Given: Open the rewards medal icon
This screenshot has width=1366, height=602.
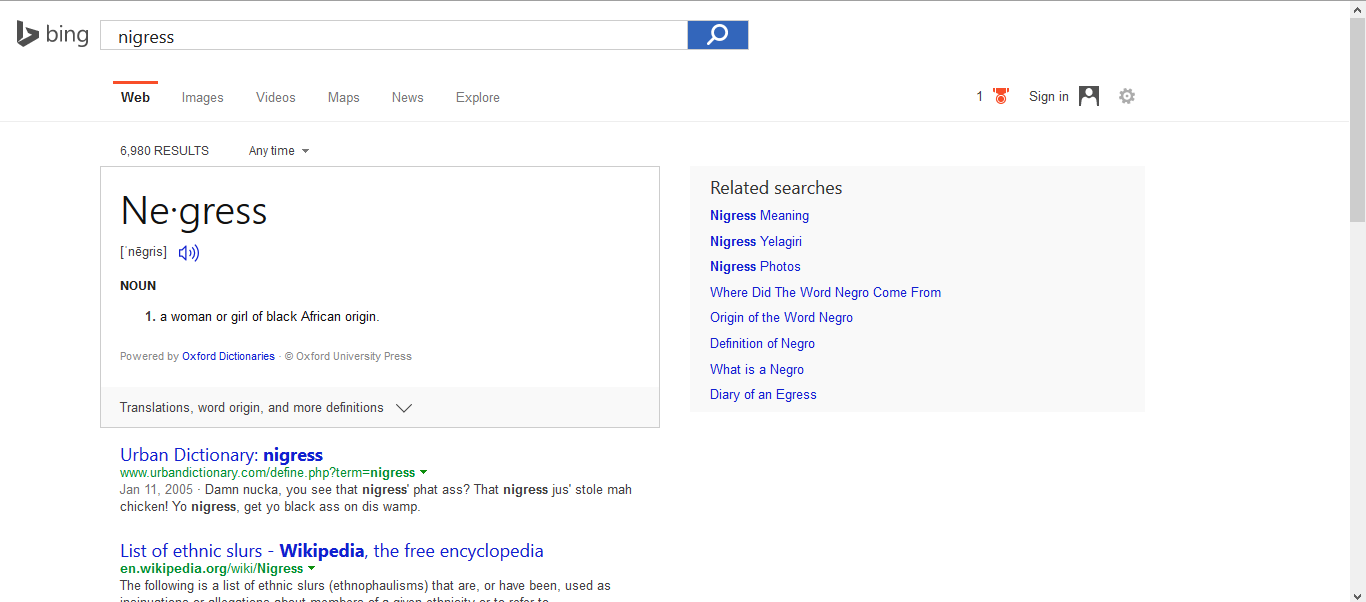Looking at the screenshot, I should coord(1000,97).
